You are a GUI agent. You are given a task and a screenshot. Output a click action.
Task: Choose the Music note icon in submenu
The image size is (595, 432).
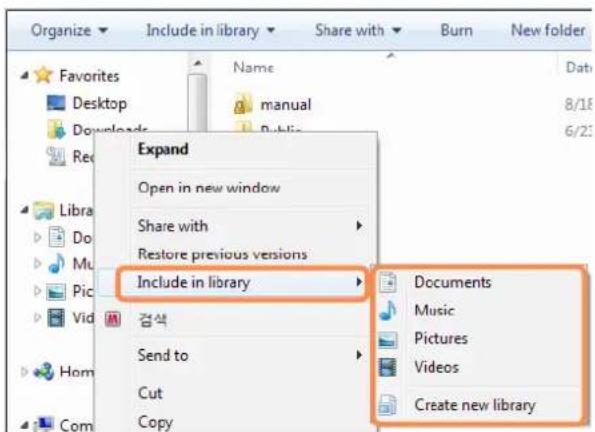point(388,310)
